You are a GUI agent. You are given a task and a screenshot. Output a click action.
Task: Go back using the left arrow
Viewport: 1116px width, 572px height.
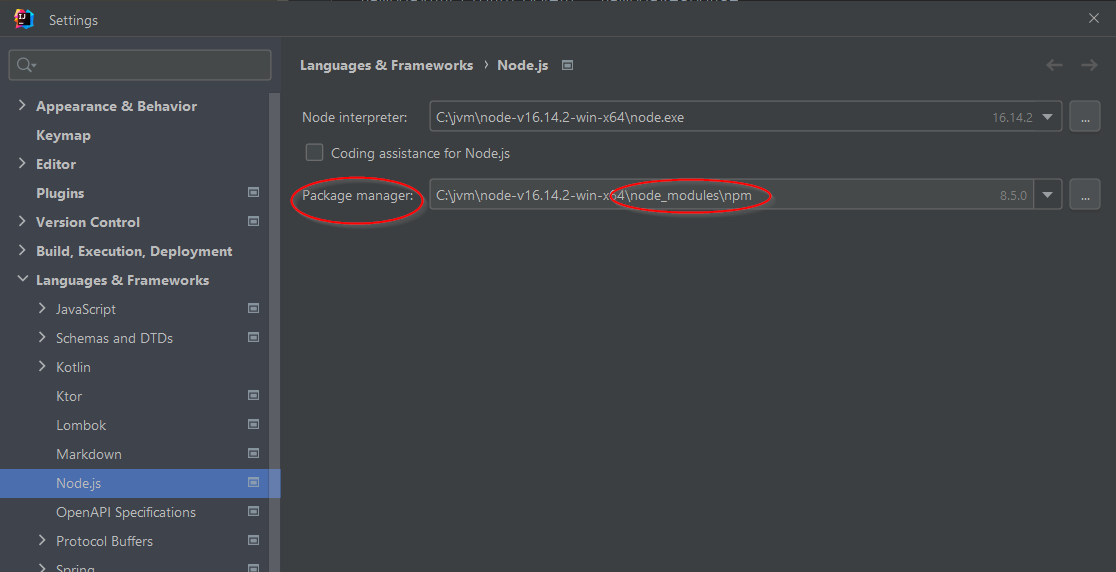click(x=1054, y=65)
